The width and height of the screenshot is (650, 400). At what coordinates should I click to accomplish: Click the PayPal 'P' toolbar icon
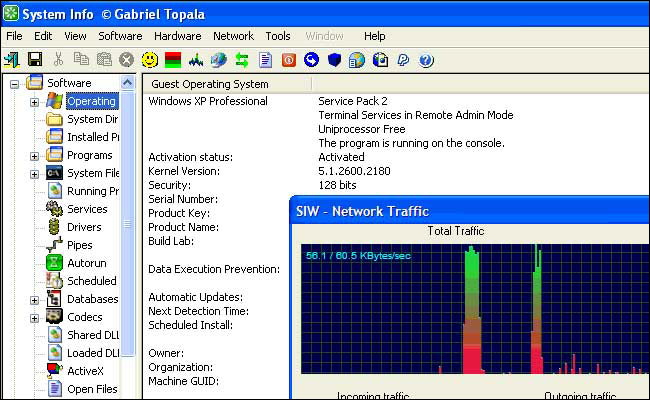[403, 60]
